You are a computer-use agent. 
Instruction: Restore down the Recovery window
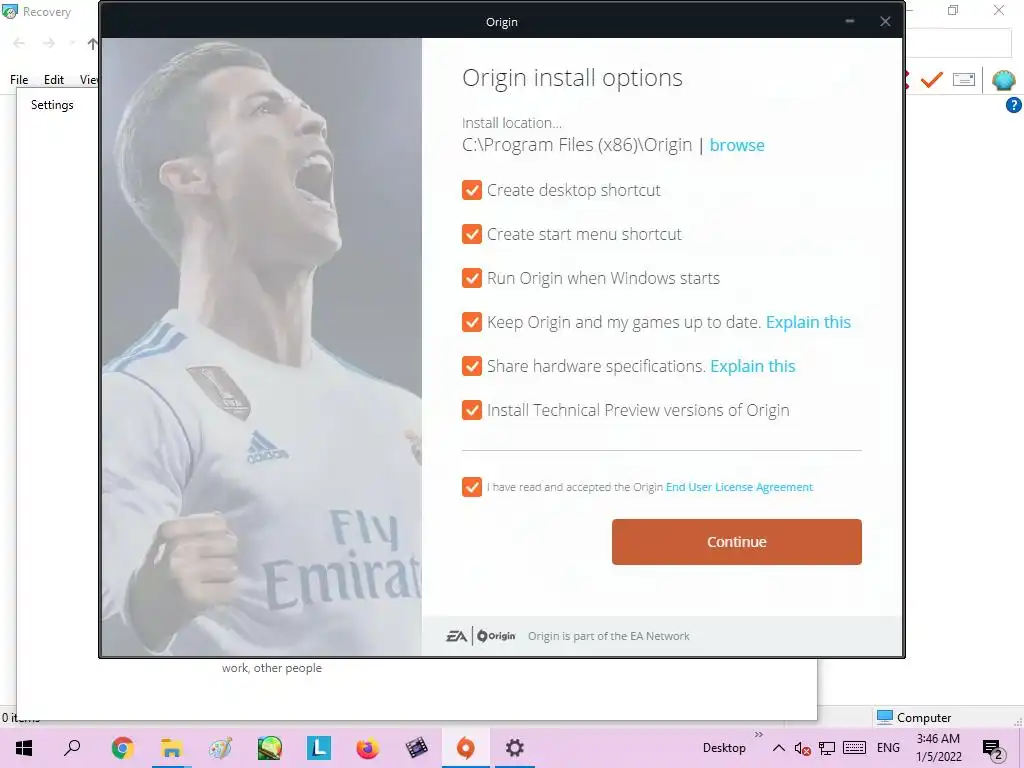953,10
